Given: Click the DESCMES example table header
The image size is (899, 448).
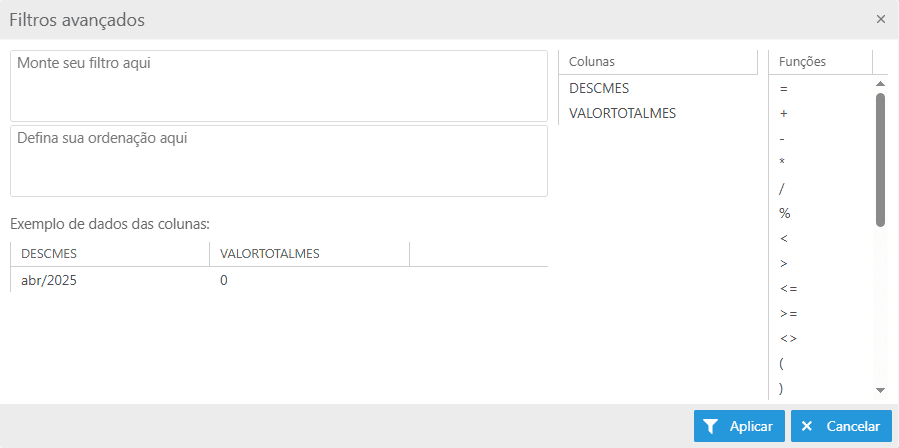Looking at the screenshot, I should tap(49, 254).
